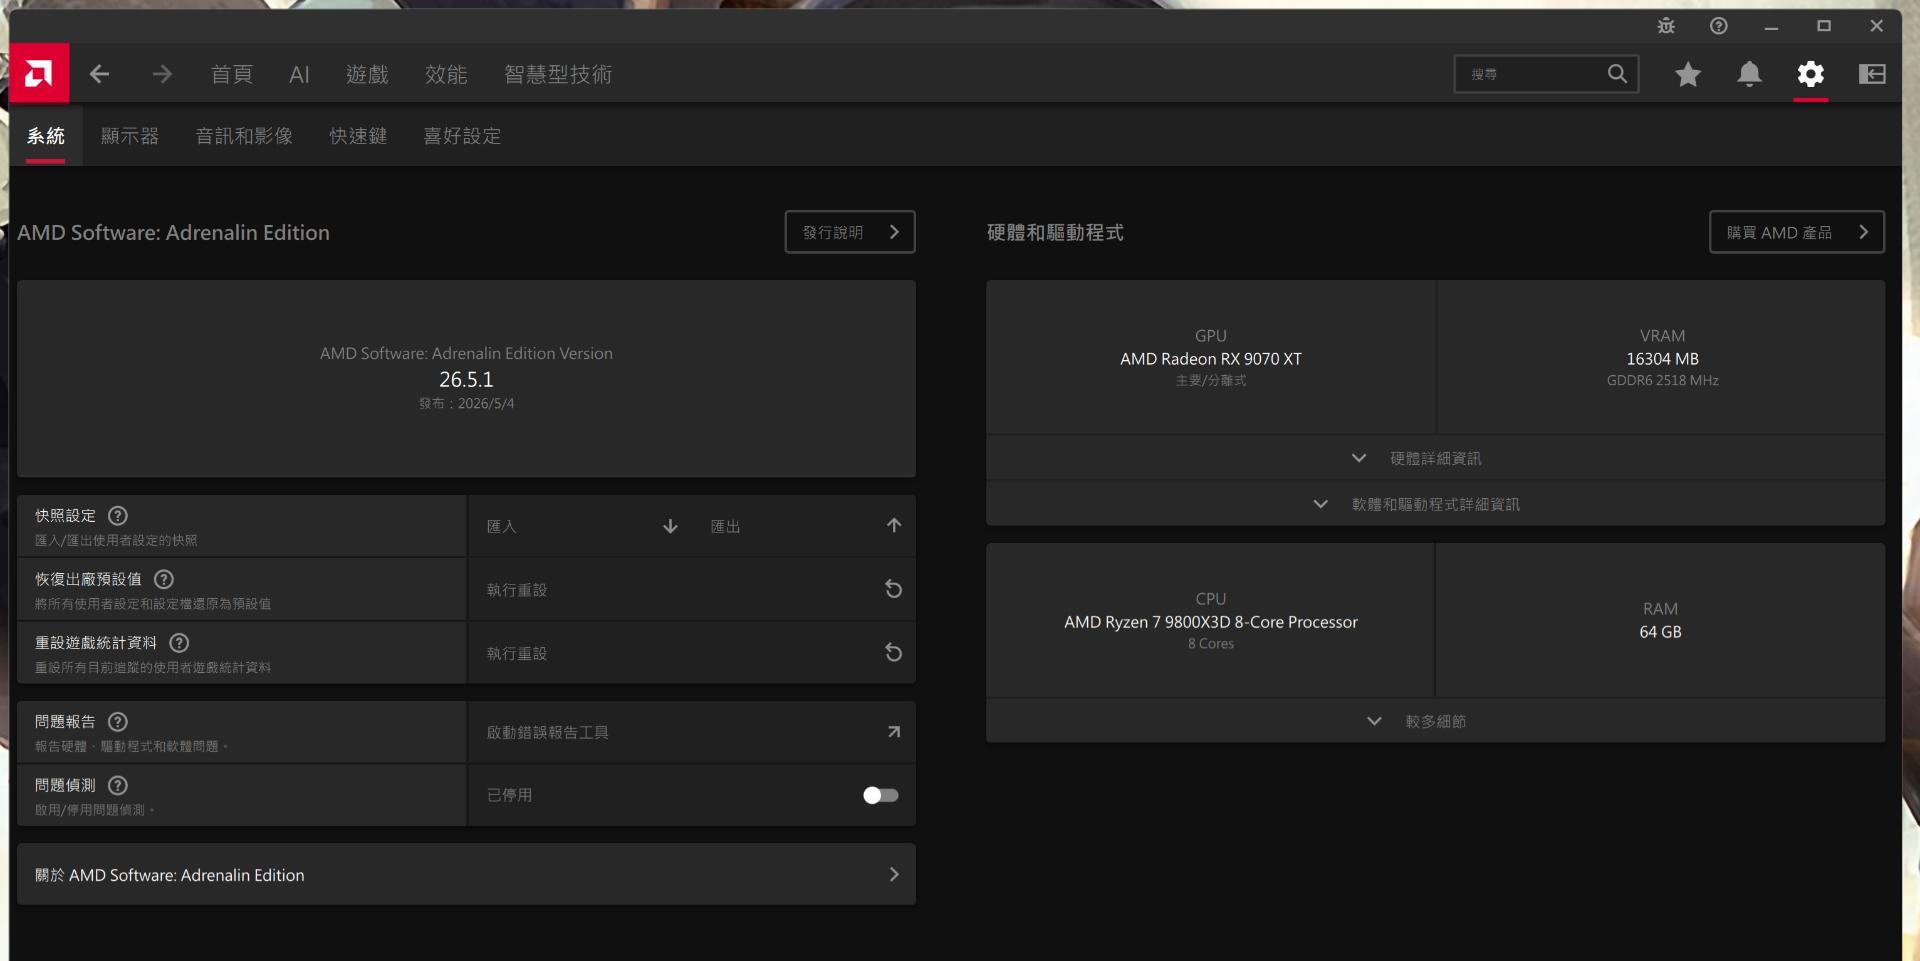1920x961 pixels.
Task: Switch to the 快速鍵 tab
Action: [x=358, y=136]
